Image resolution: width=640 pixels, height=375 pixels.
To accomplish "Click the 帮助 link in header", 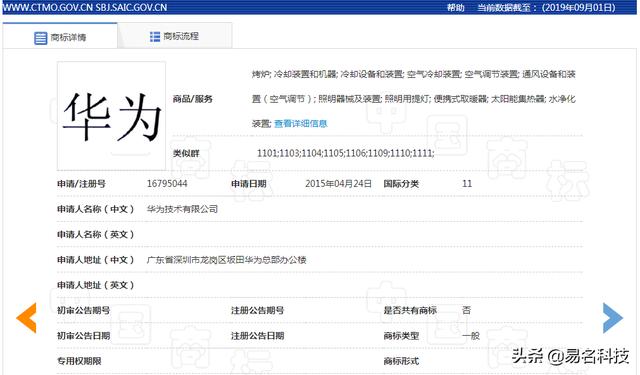I will click(456, 7).
